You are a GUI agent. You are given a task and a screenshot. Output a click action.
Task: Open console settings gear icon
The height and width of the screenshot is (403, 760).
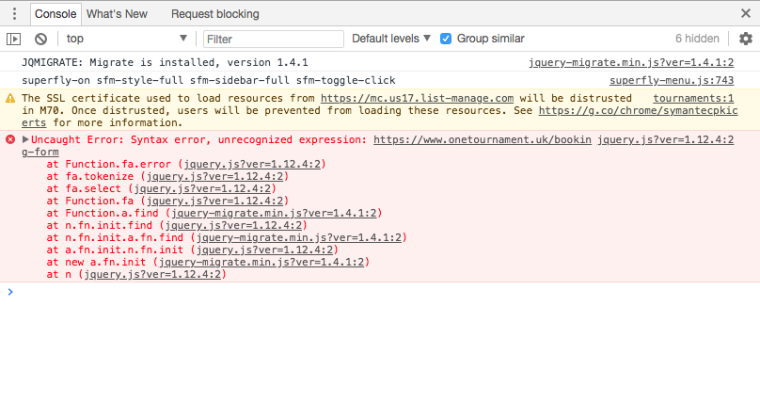[745, 39]
